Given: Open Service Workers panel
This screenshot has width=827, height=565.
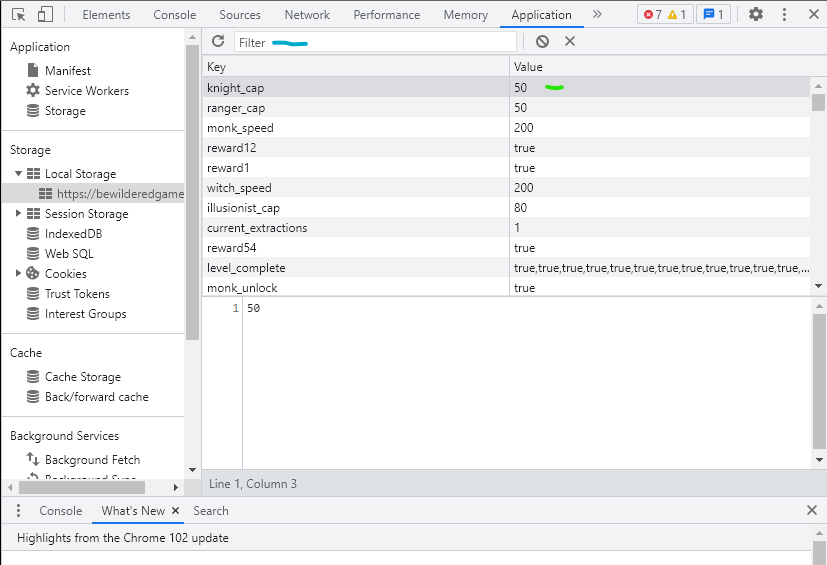Looking at the screenshot, I should (78, 90).
